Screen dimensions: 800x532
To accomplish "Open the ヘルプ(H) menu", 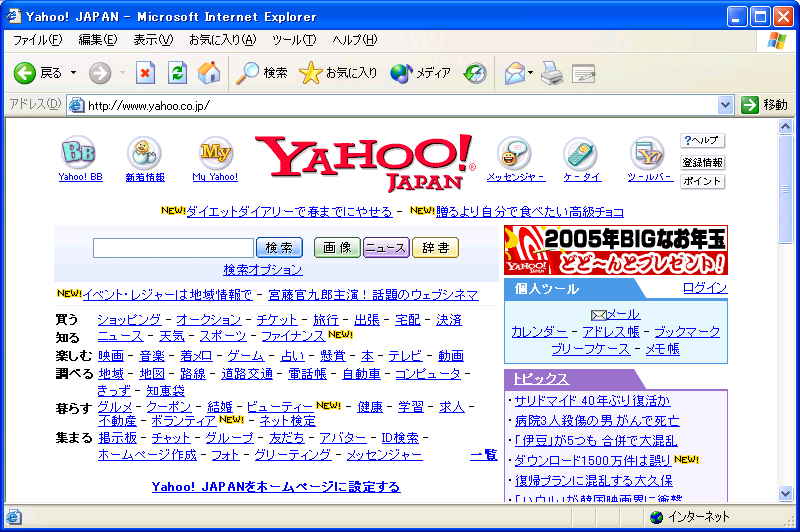I will pyautogui.click(x=355, y=40).
